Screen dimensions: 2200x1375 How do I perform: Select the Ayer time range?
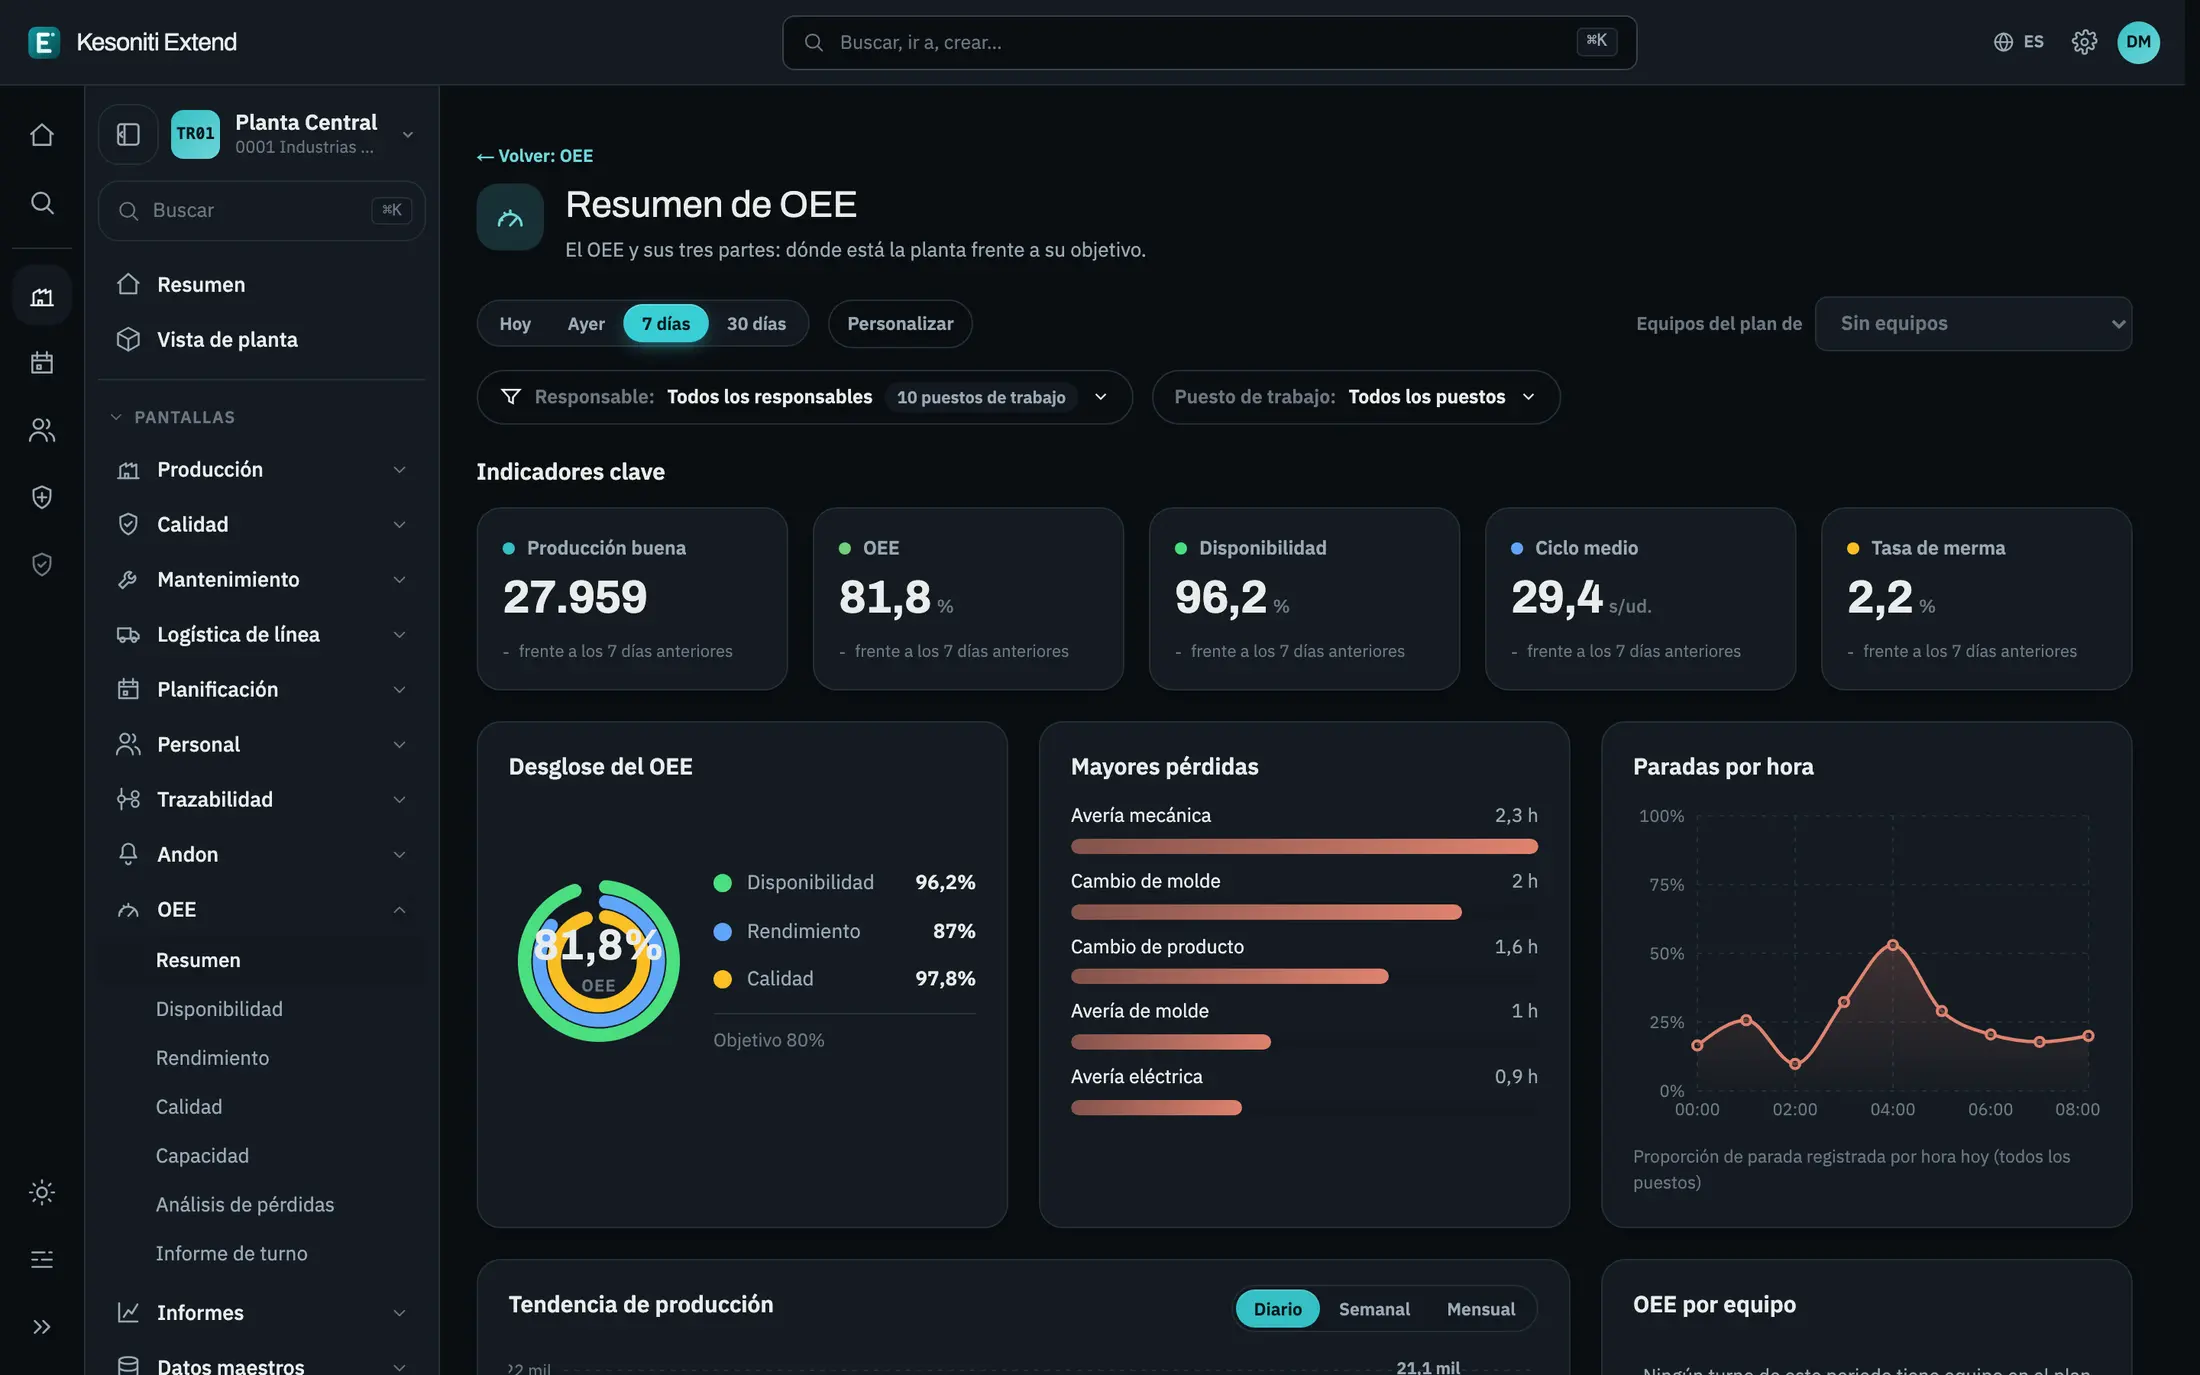586,323
